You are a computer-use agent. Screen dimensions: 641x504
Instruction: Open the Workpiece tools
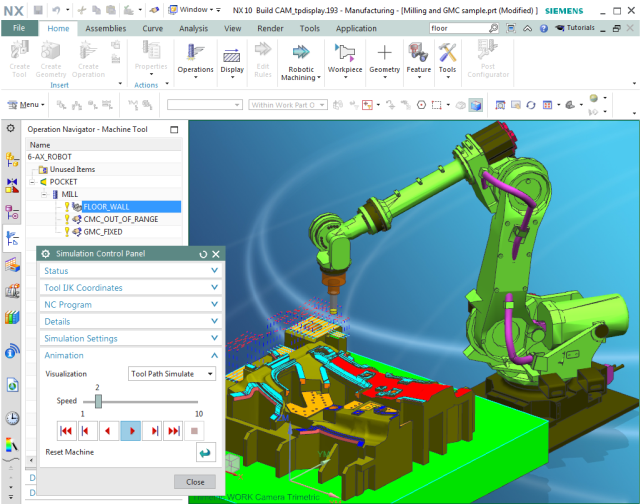345,60
